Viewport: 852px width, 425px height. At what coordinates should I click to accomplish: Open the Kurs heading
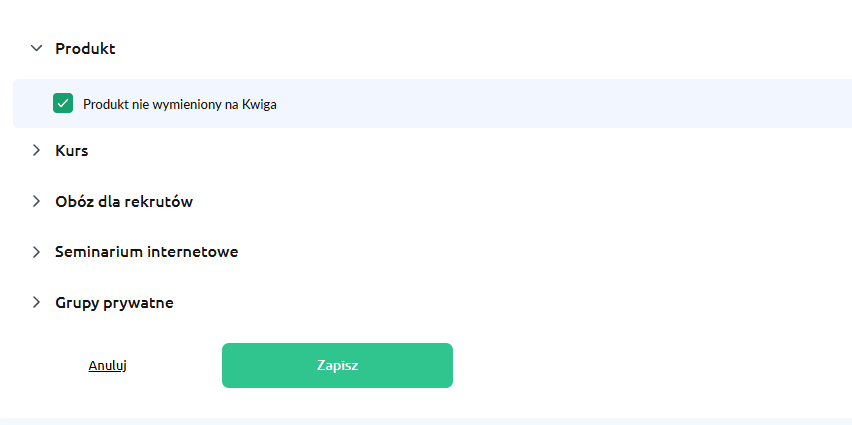point(72,151)
